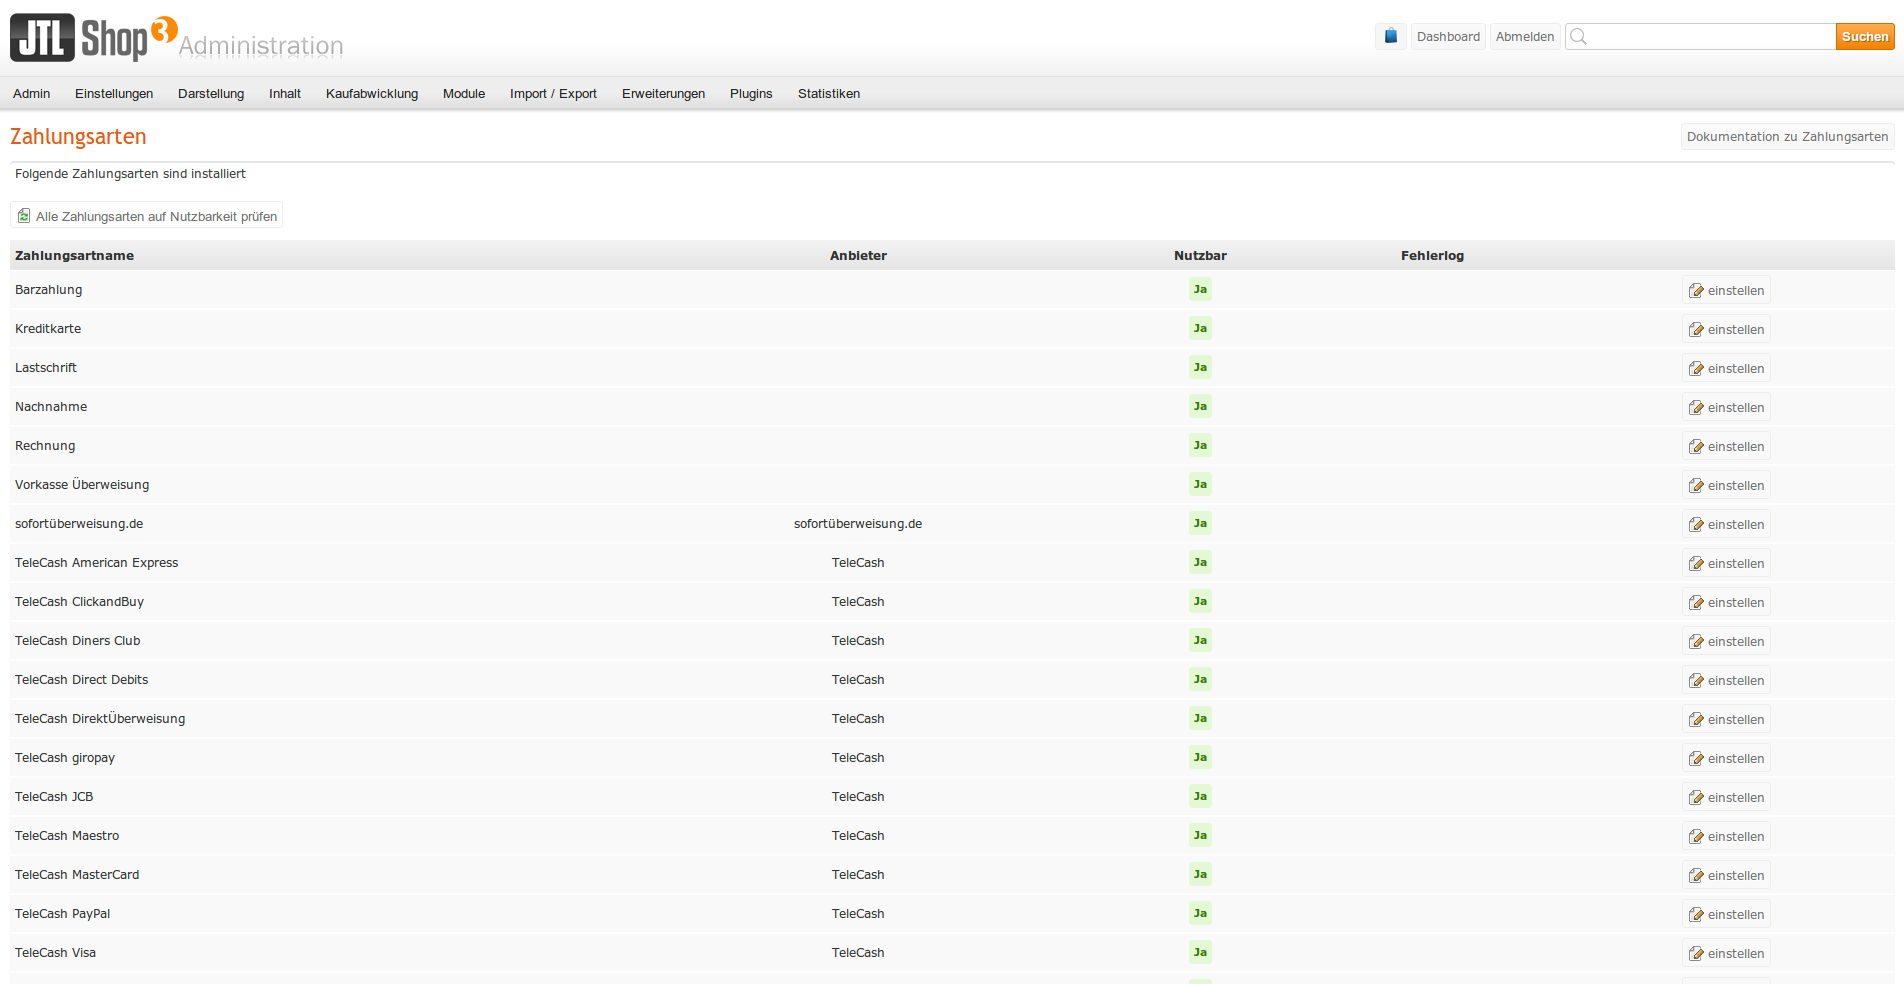
Task: Click edit icon for TeleCash PayPal
Action: click(1696, 915)
